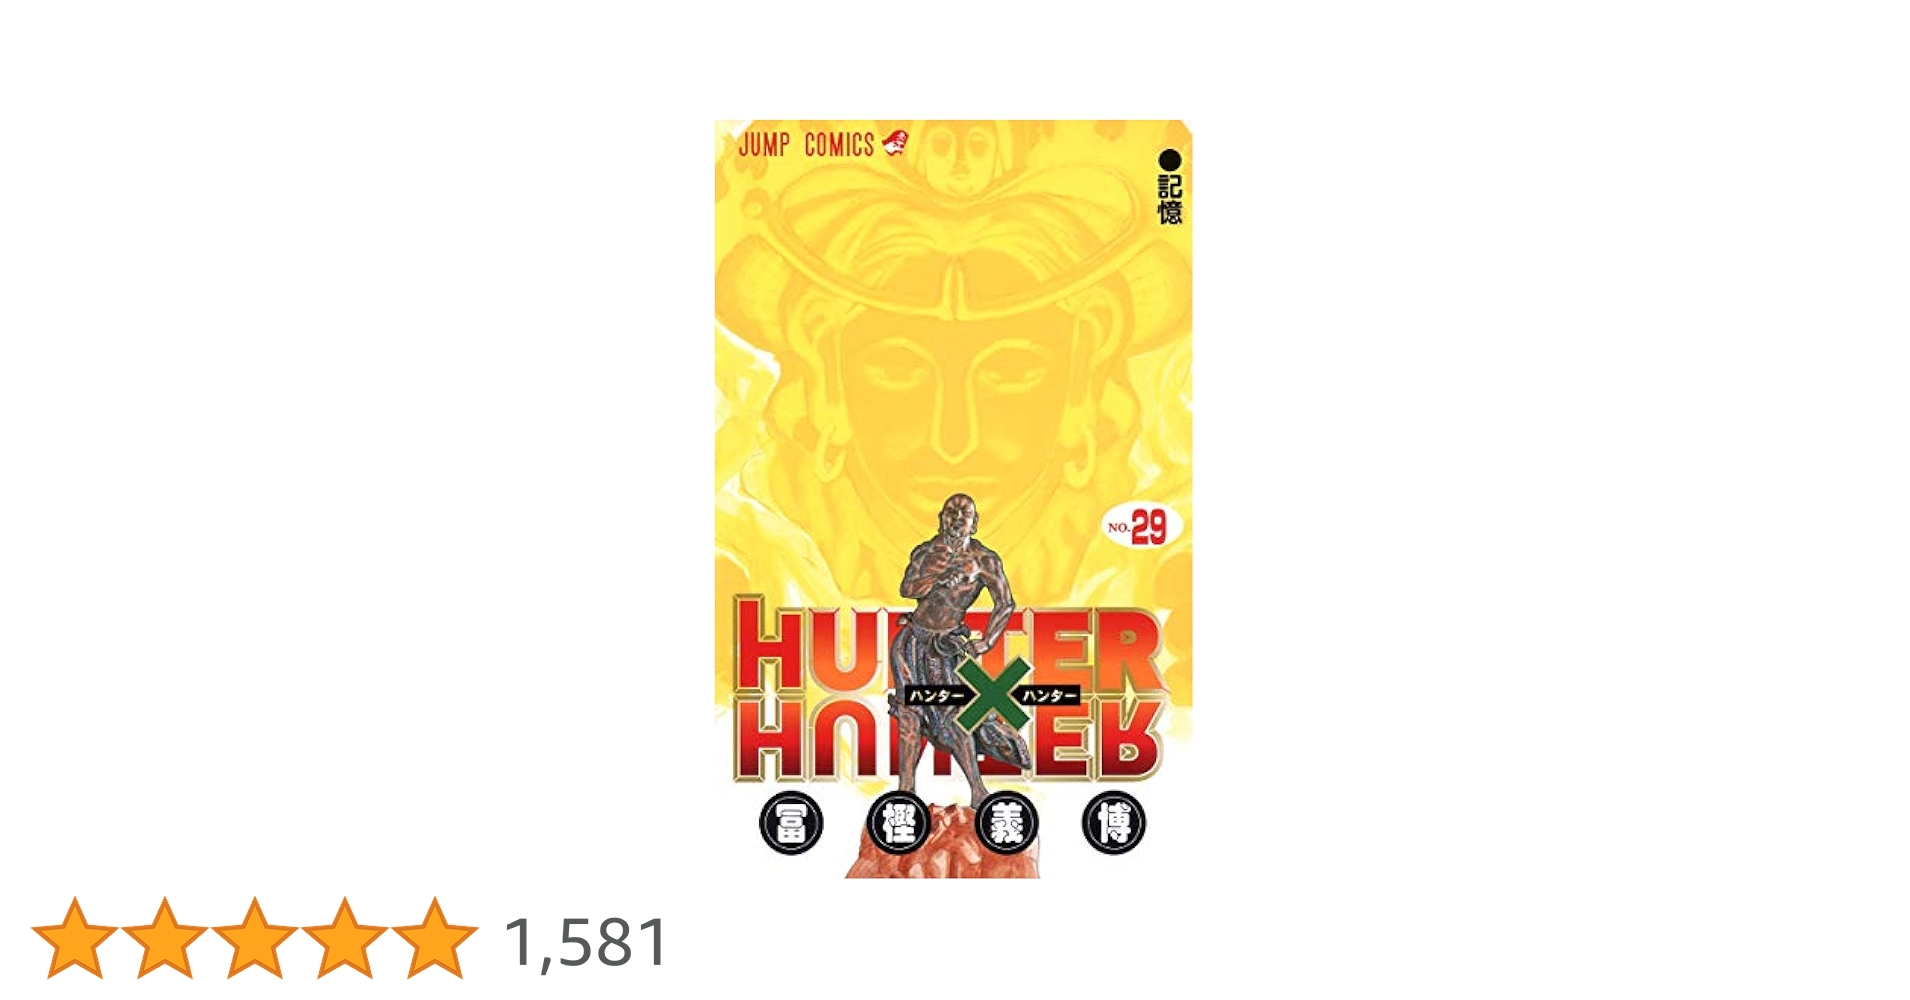Click the 博 author character circle
The height and width of the screenshot is (1000, 1910).
click(x=1114, y=824)
